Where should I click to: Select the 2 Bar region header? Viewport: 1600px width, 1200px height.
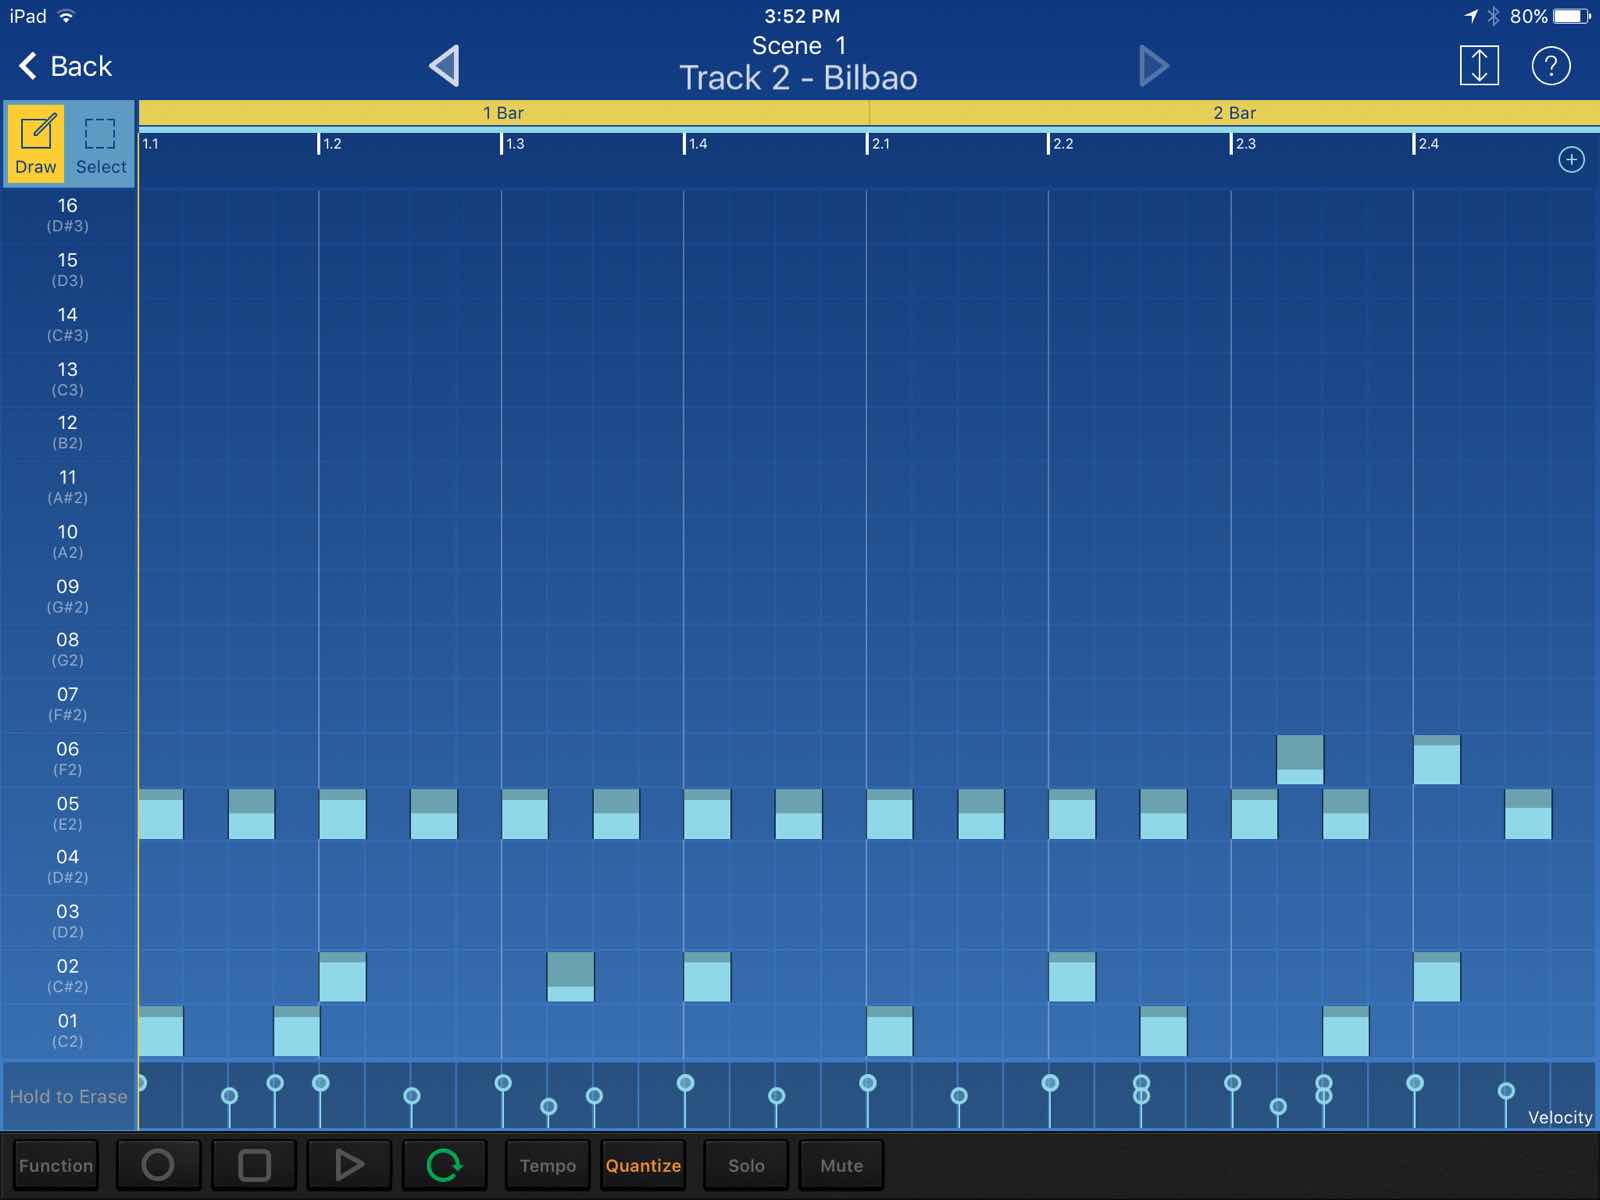(1234, 113)
